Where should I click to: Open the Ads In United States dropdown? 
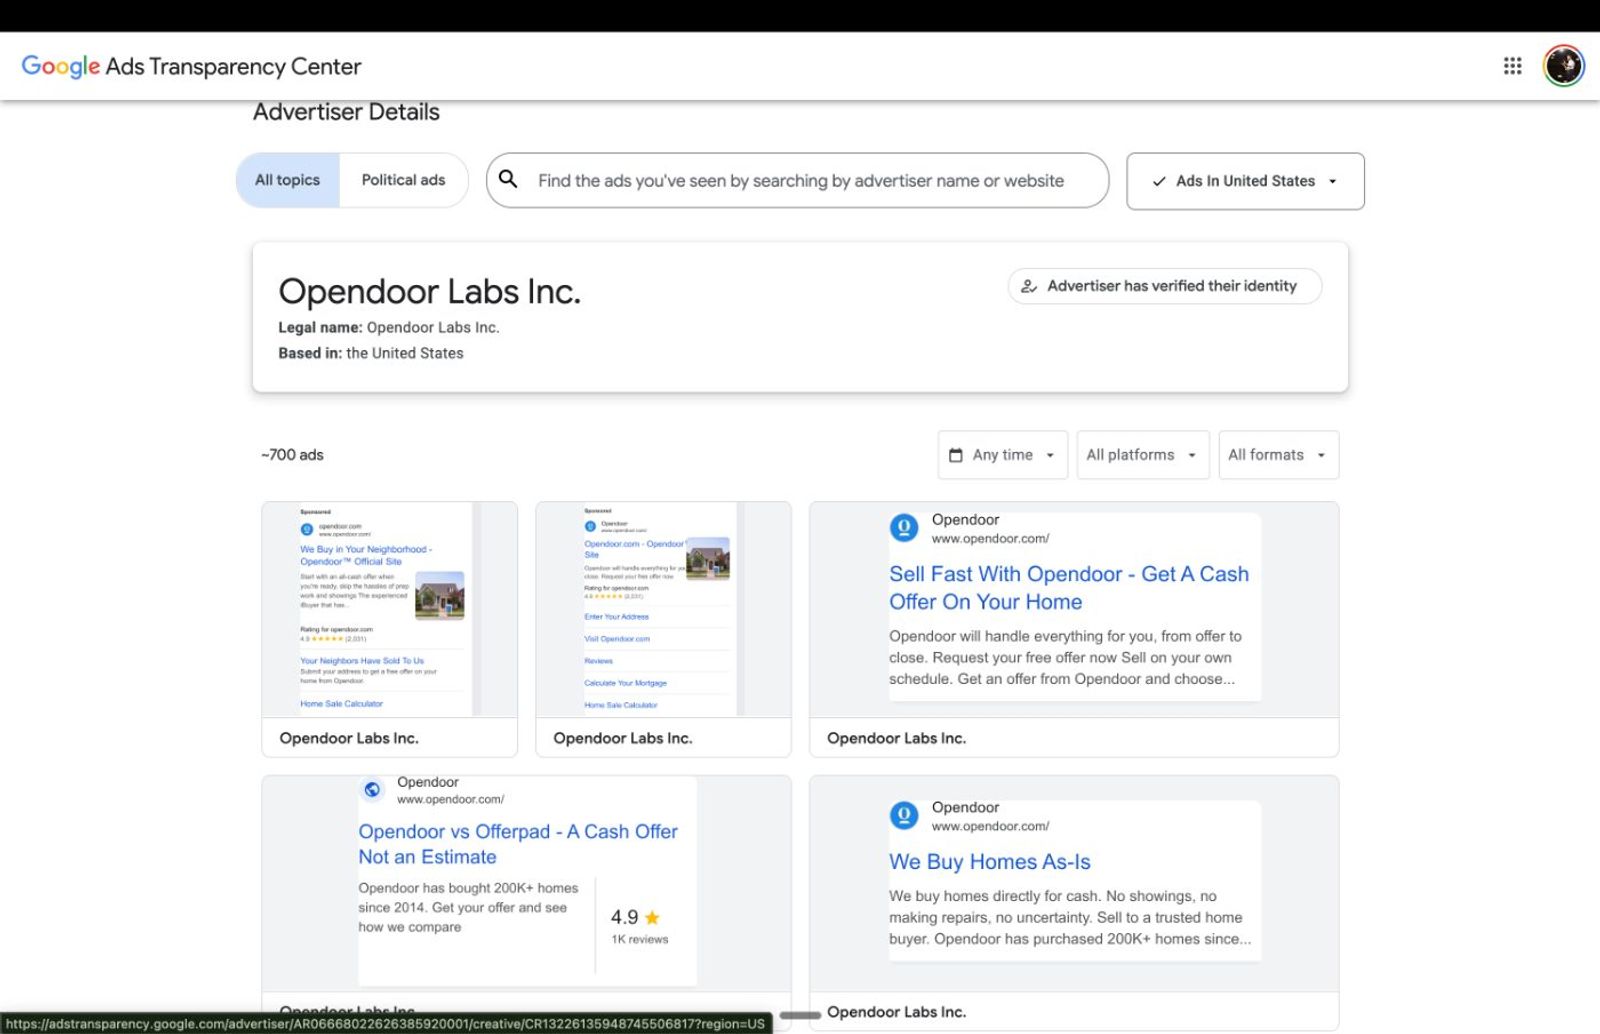[1245, 181]
